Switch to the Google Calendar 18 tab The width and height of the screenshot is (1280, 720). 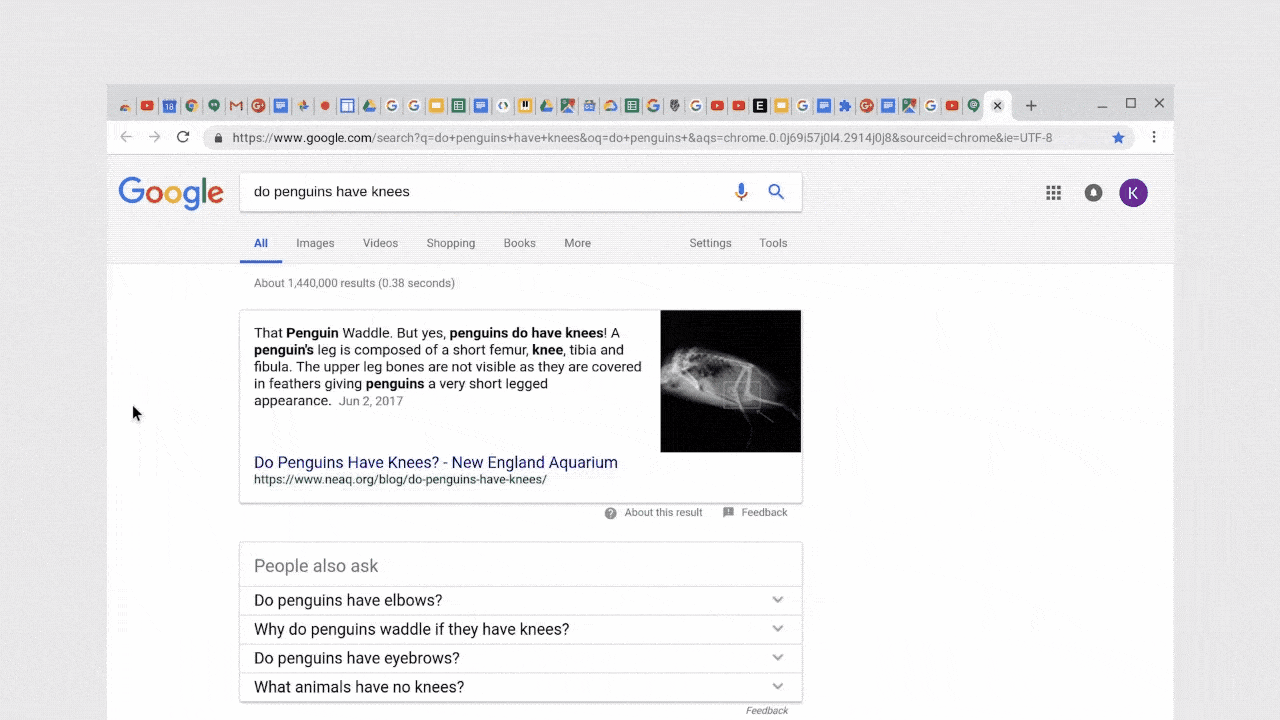point(170,106)
